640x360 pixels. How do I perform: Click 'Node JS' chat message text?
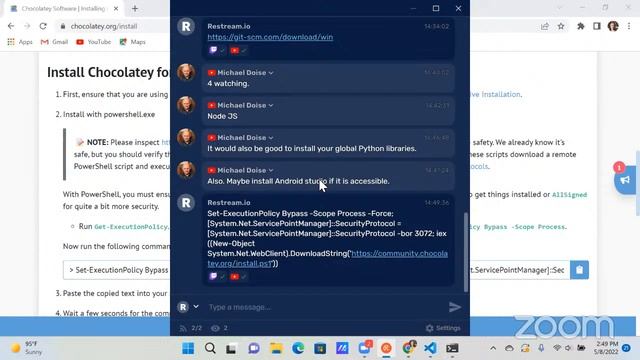click(222, 116)
